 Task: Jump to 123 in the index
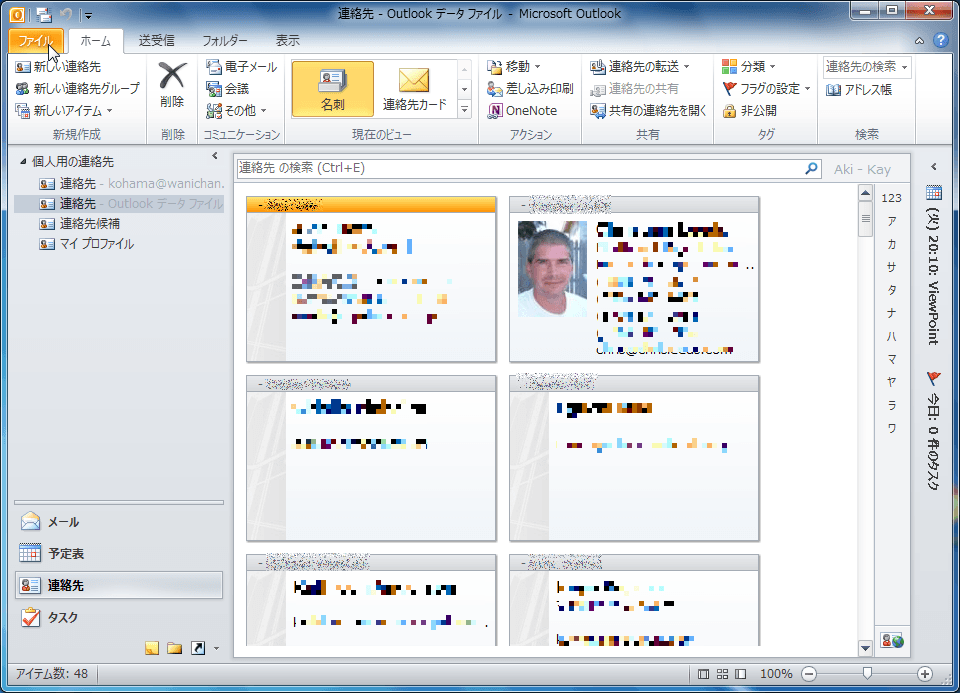coord(891,198)
